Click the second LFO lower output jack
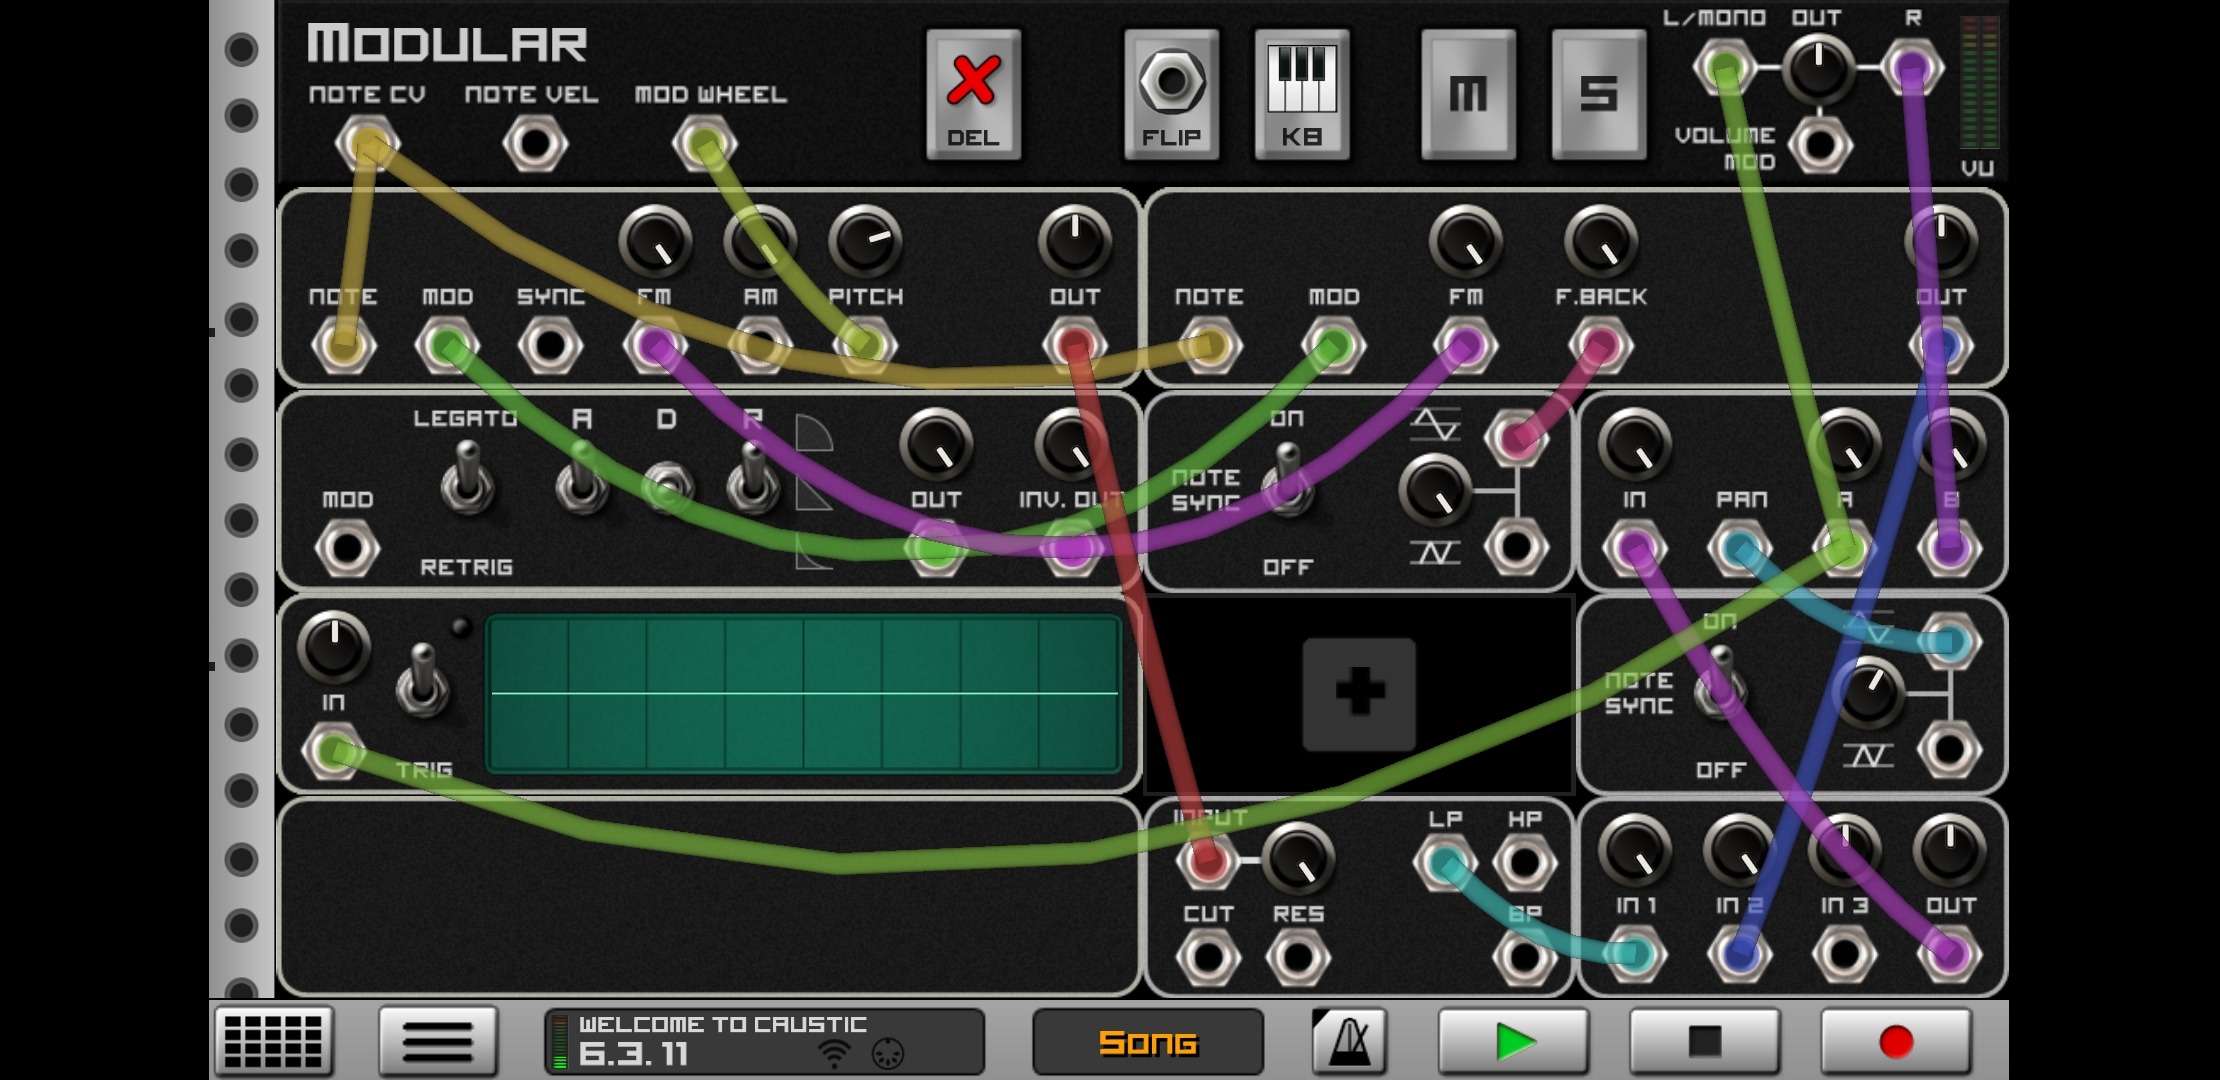2220x1080 pixels. coord(1949,750)
